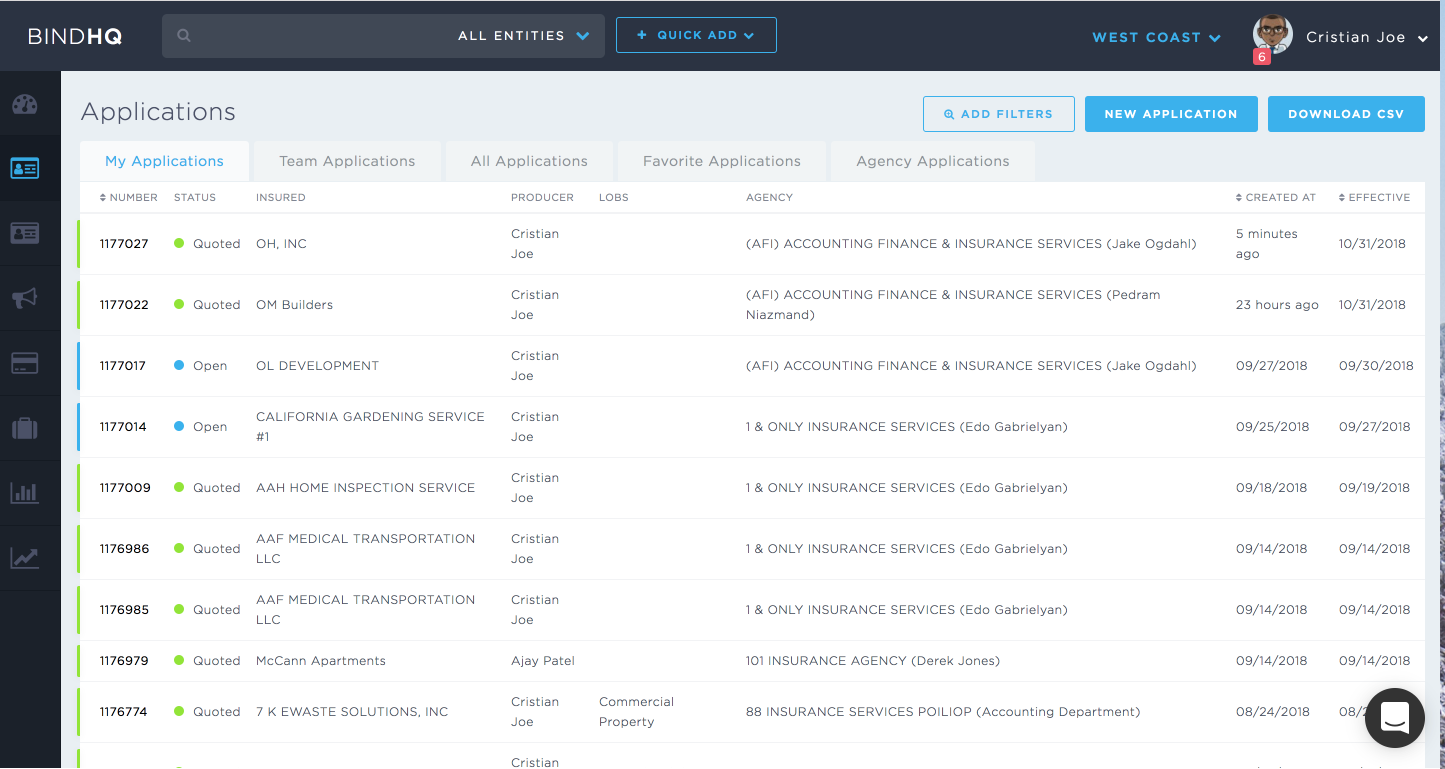The image size is (1445, 769).
Task: Open the dashboard gauge icon in sidebar
Action: pyautogui.click(x=25, y=105)
